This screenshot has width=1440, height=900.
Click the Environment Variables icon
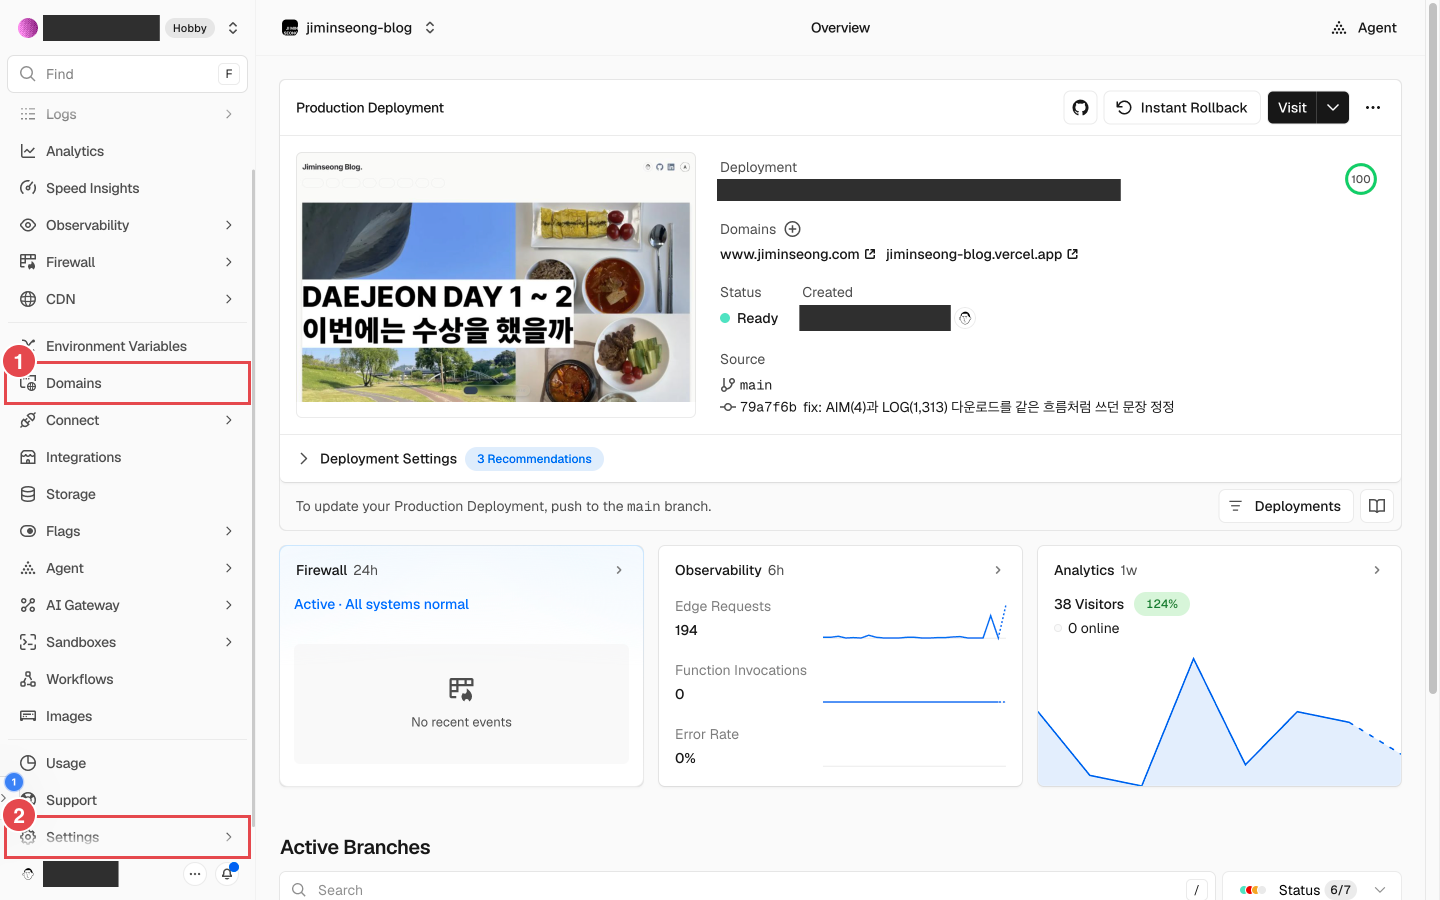(x=28, y=346)
